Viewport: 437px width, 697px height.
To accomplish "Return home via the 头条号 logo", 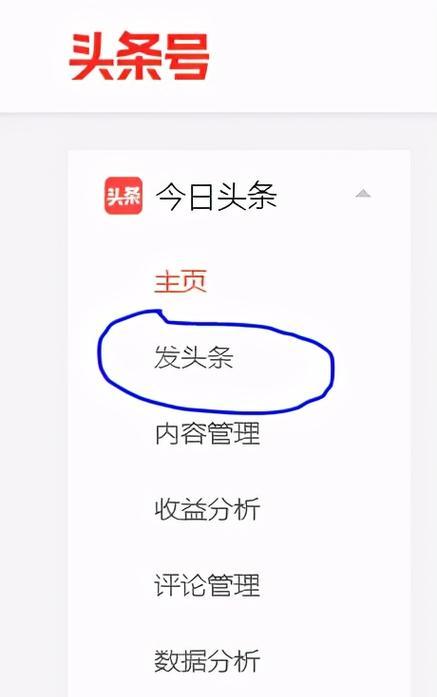I will coord(140,56).
